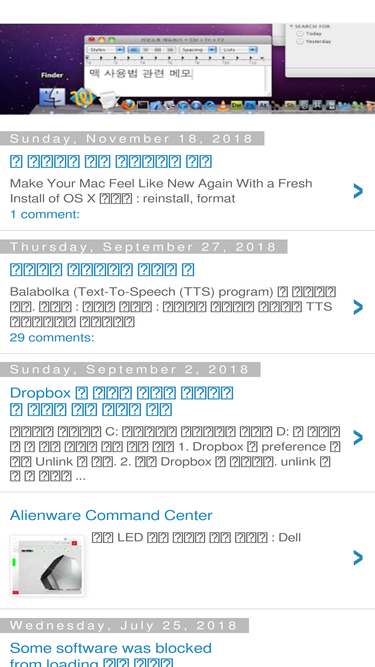This screenshot has height=667, width=375.
Task: Open the Alienware Command Center post title
Action: tap(111, 516)
